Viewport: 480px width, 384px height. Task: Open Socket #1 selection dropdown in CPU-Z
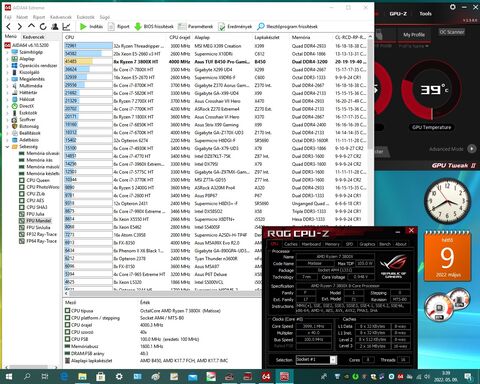[333, 360]
